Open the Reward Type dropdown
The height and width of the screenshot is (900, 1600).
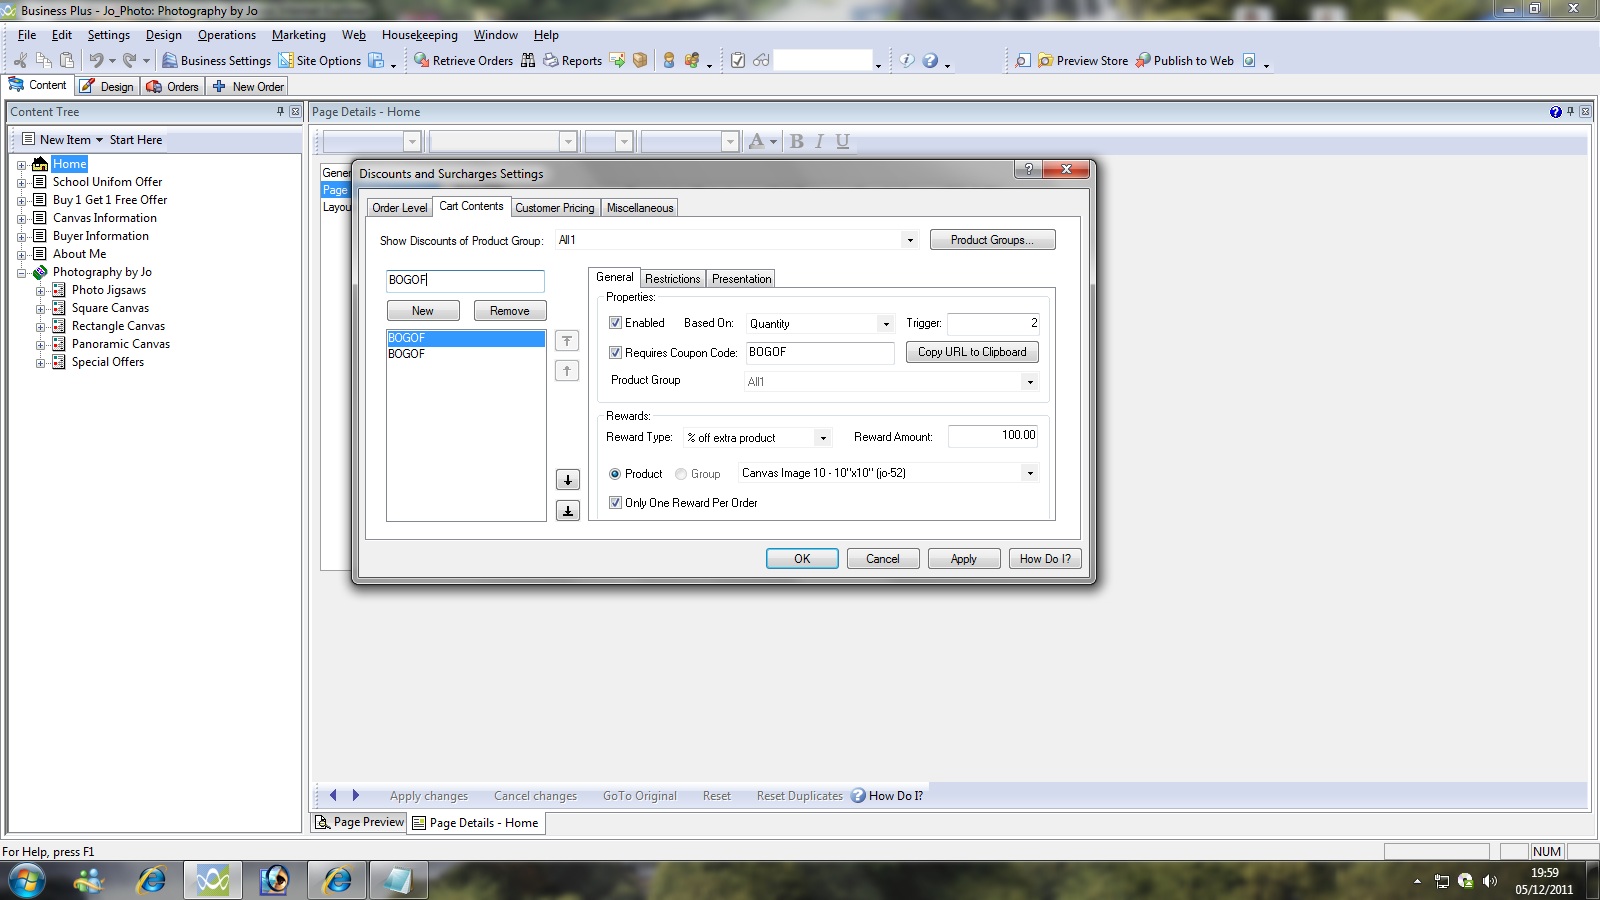click(x=822, y=438)
